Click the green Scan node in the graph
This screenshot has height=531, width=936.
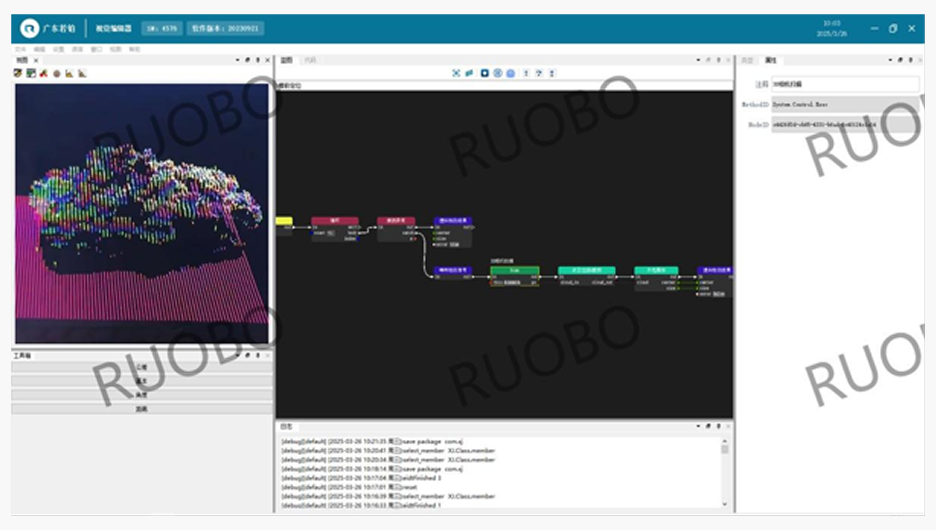(x=514, y=271)
